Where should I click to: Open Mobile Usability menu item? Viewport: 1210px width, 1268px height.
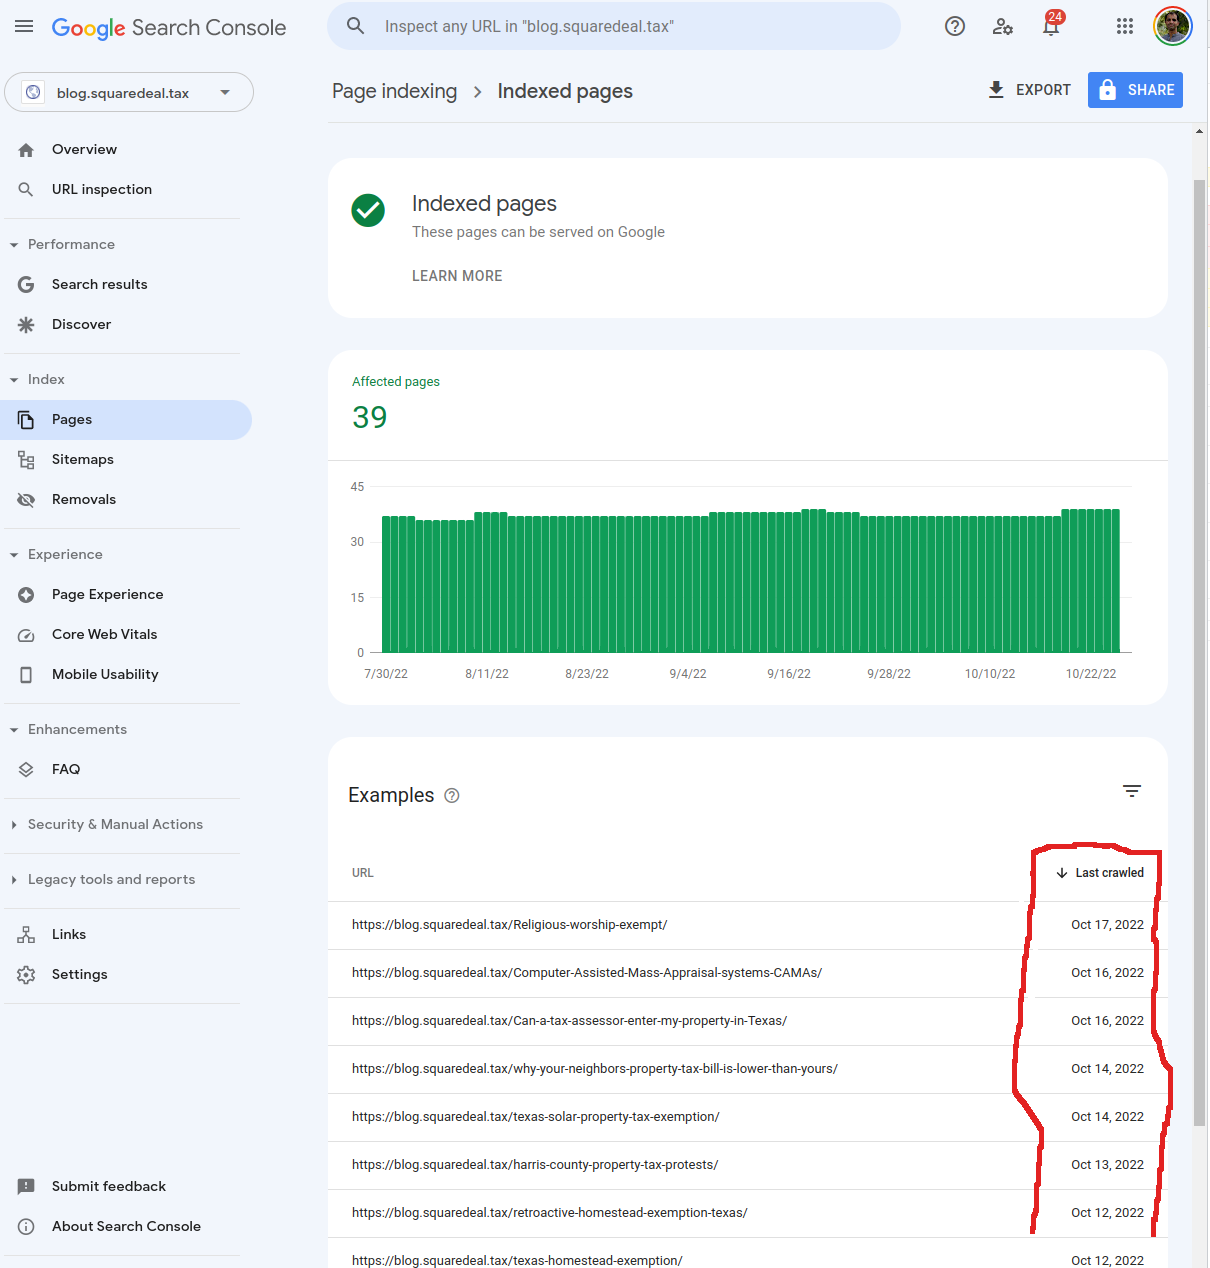click(105, 675)
